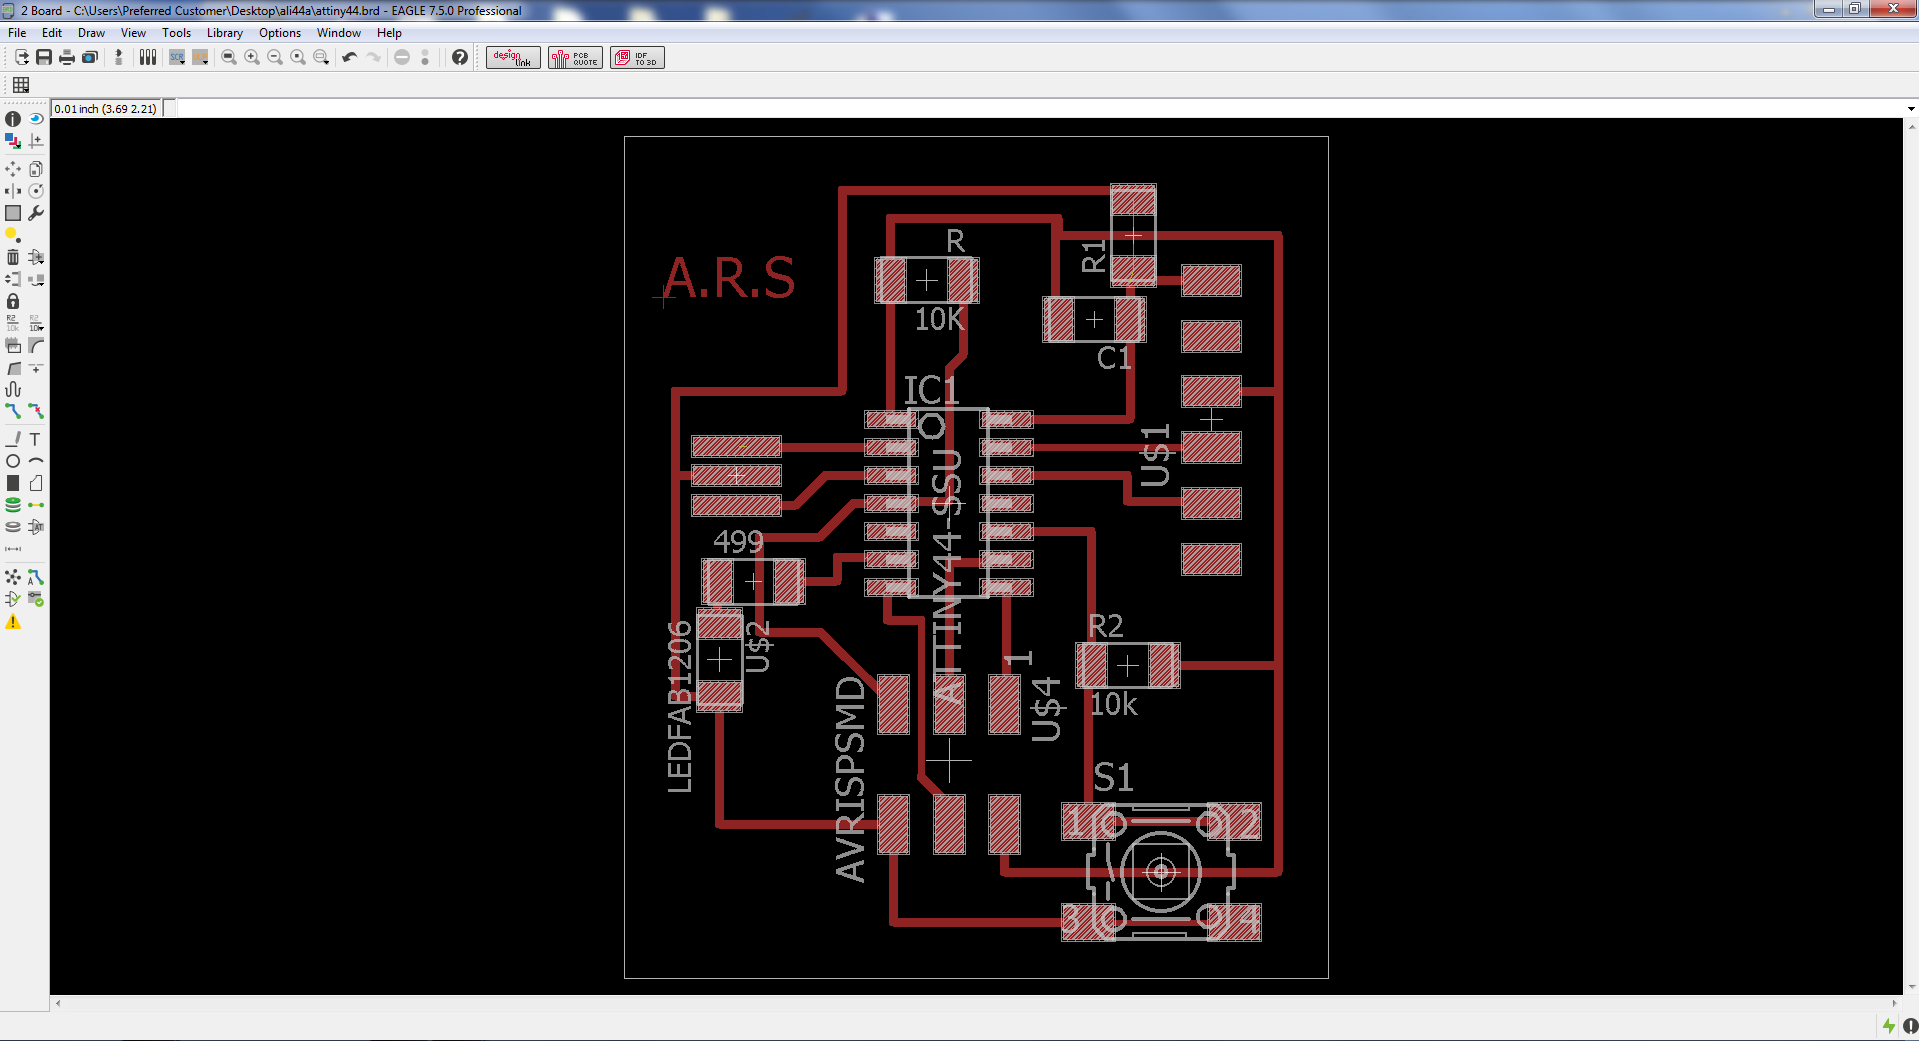
Task: Select the Polygon tool
Action: [36, 483]
